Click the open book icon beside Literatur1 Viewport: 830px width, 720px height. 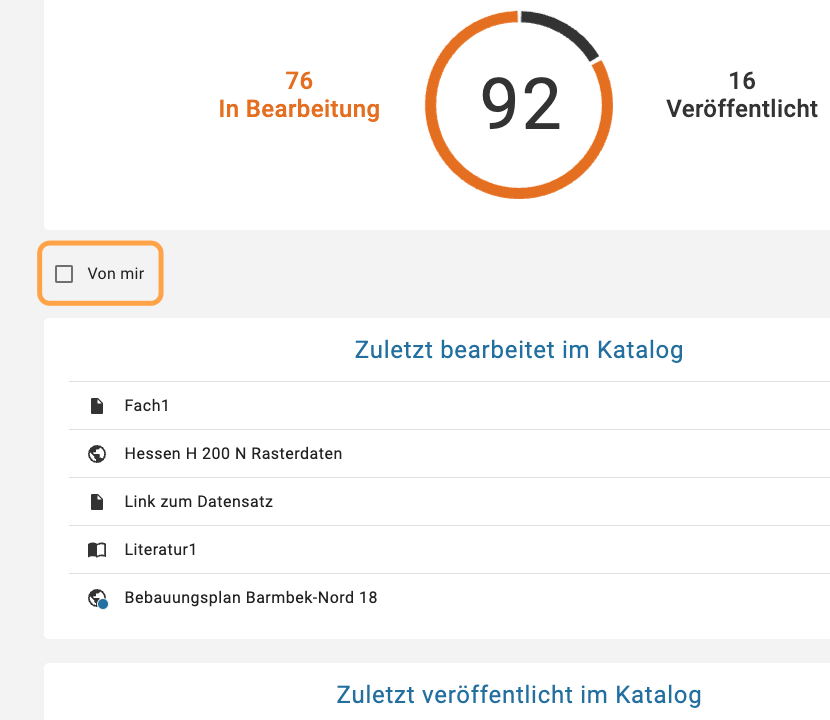(x=97, y=550)
